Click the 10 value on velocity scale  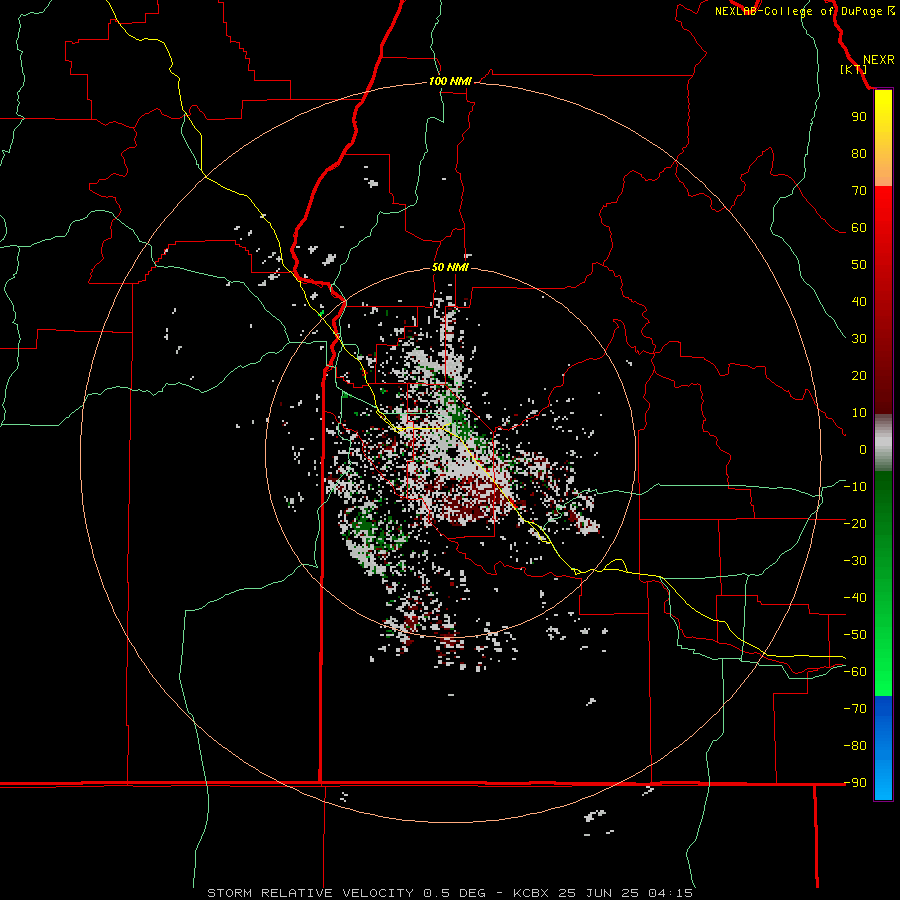tap(859, 413)
